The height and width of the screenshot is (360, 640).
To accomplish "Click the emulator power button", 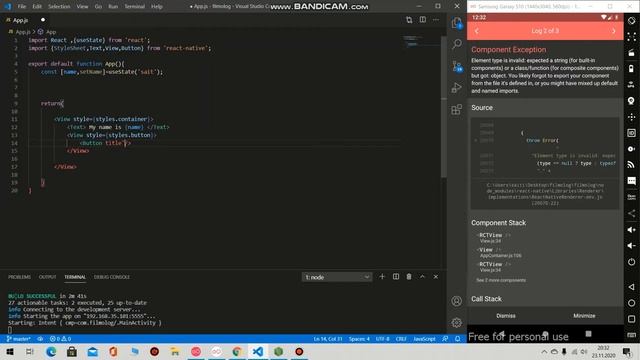I will click(x=631, y=262).
